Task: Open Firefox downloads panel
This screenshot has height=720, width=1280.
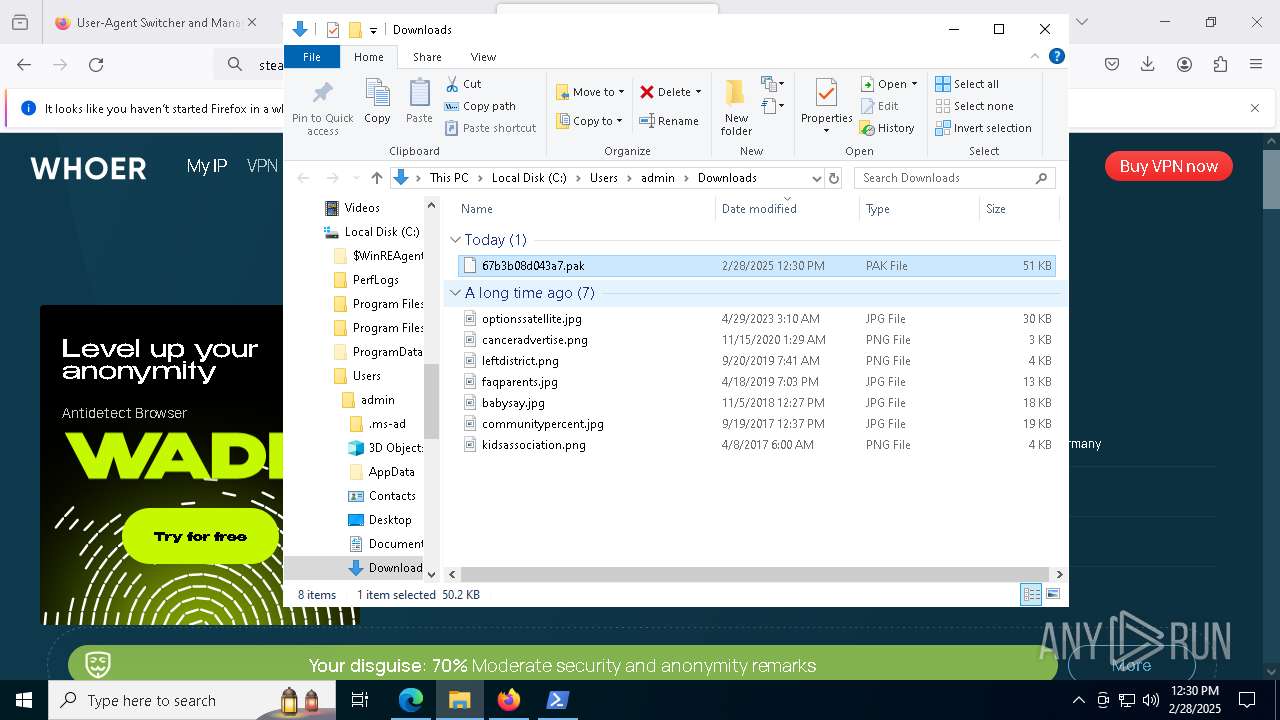Action: (1148, 65)
